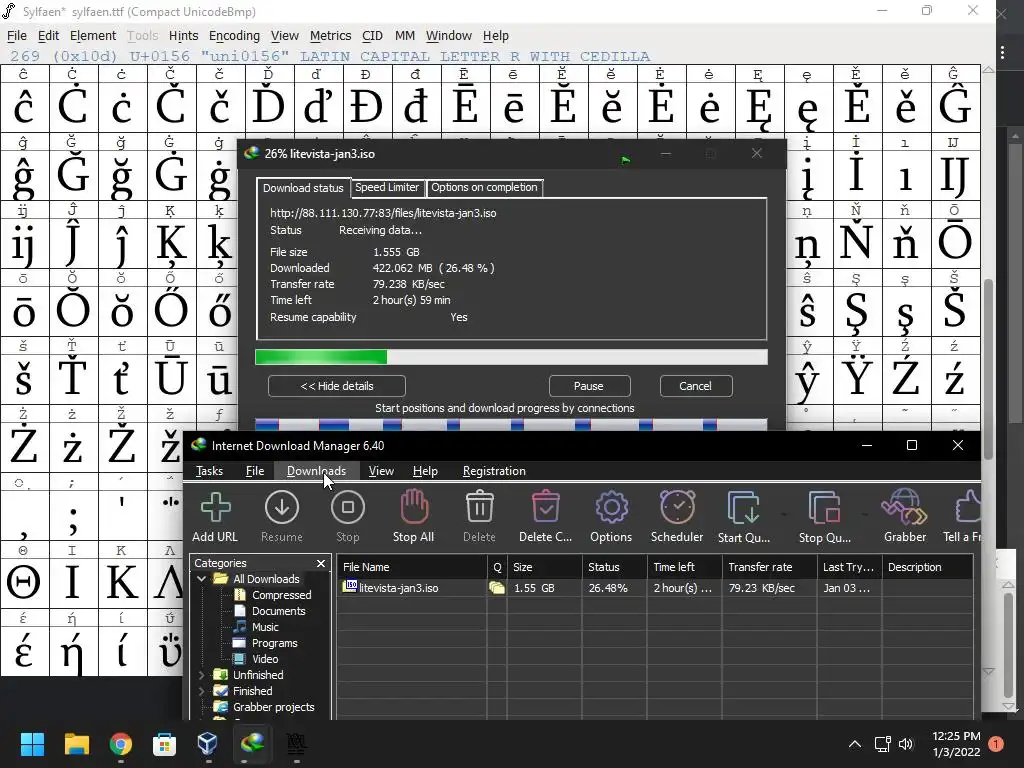The height and width of the screenshot is (768, 1024).
Task: Open FontForge Metrics menu
Action: click(x=330, y=36)
